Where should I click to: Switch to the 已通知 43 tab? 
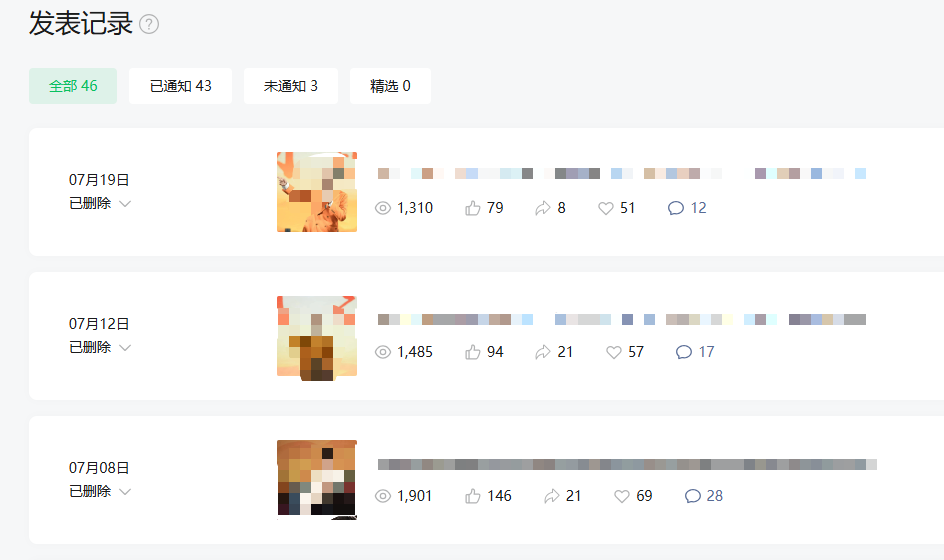(x=180, y=86)
